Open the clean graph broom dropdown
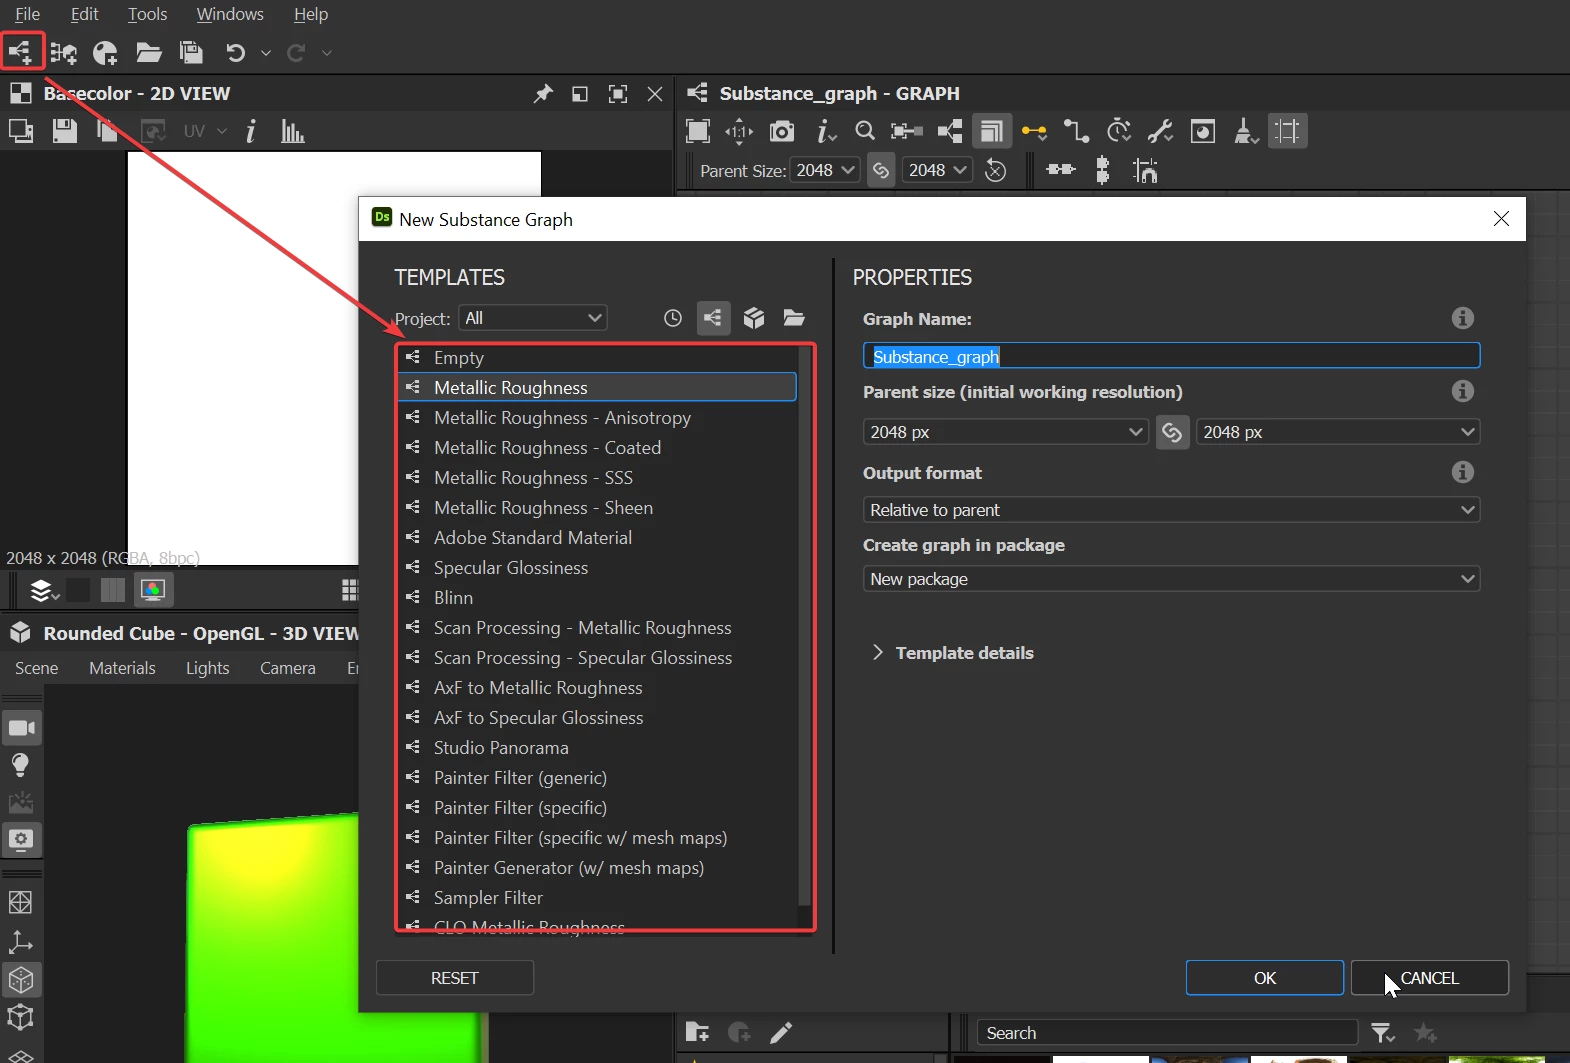The width and height of the screenshot is (1570, 1063). (x=1245, y=131)
